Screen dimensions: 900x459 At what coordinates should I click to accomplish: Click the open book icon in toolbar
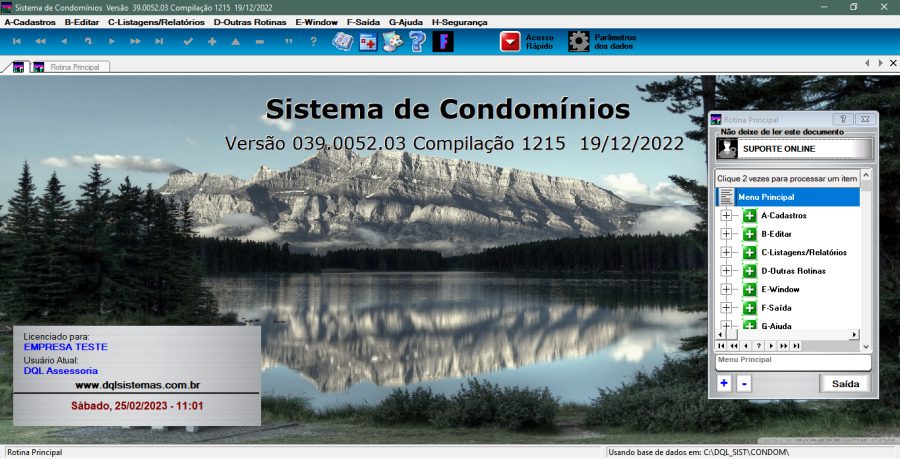[343, 42]
